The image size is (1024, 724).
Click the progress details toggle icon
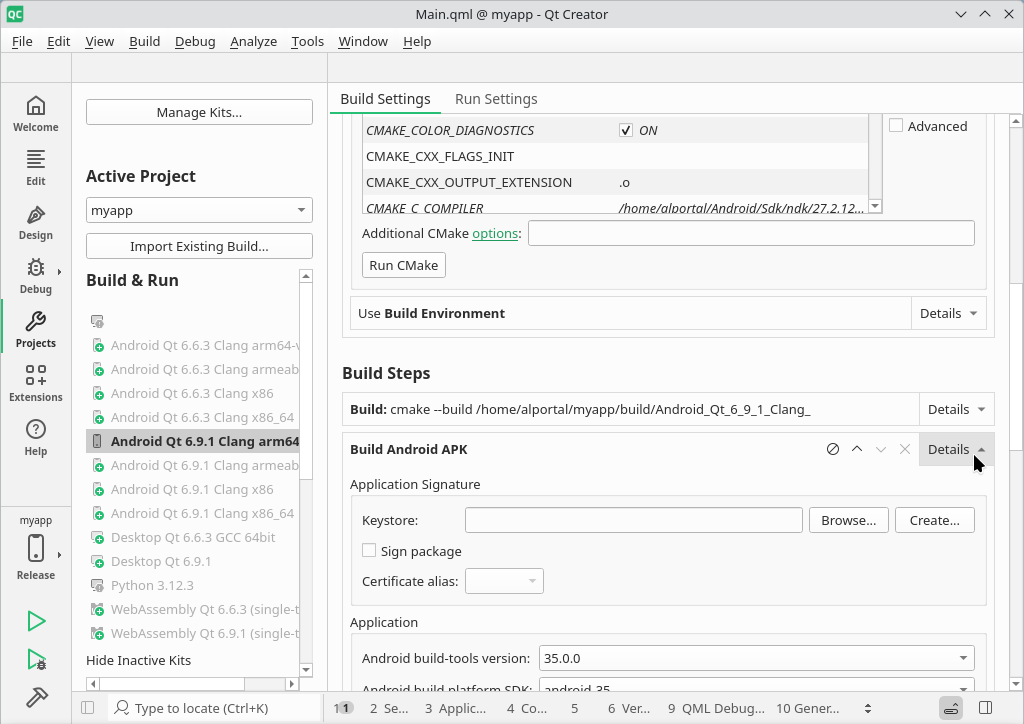pyautogui.click(x=952, y=708)
